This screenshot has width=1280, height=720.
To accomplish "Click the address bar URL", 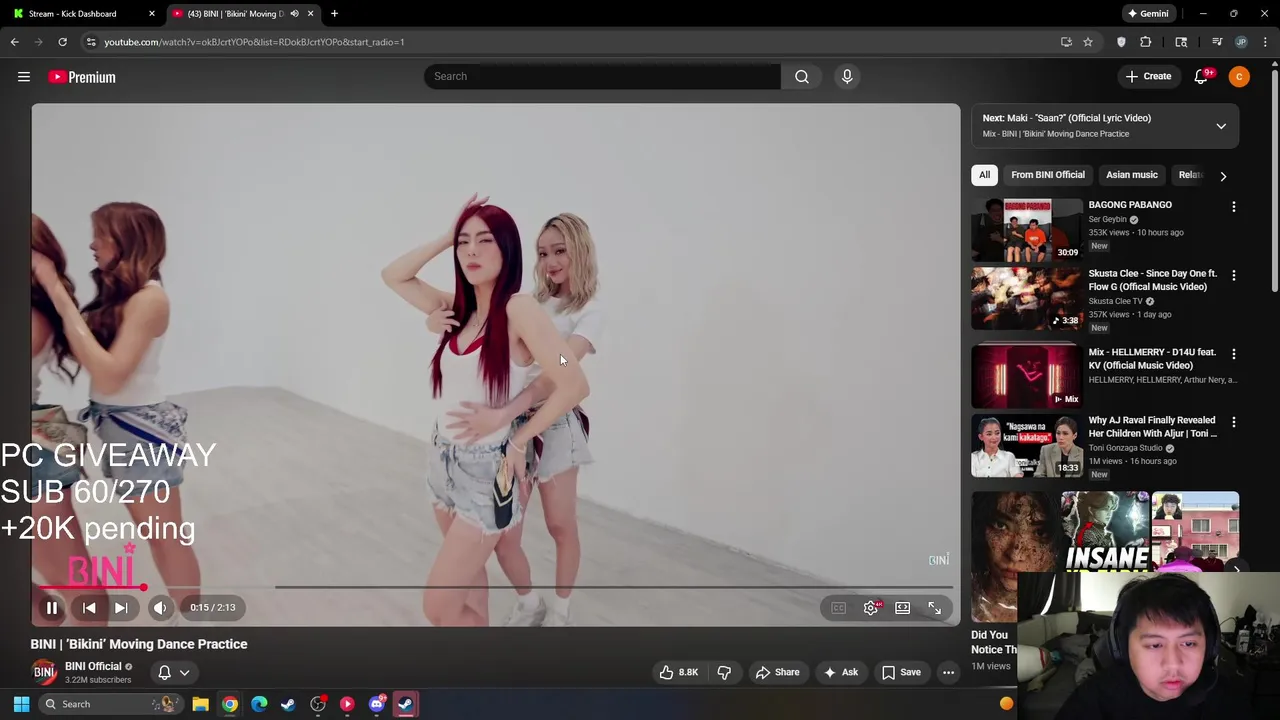I will coord(254,42).
